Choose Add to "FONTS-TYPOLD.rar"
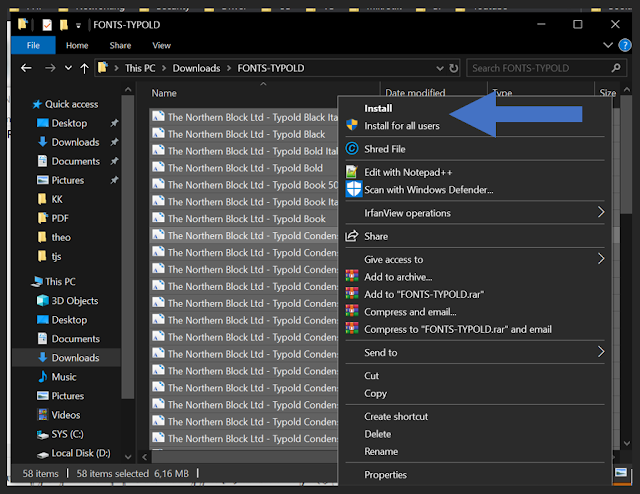 click(x=424, y=294)
